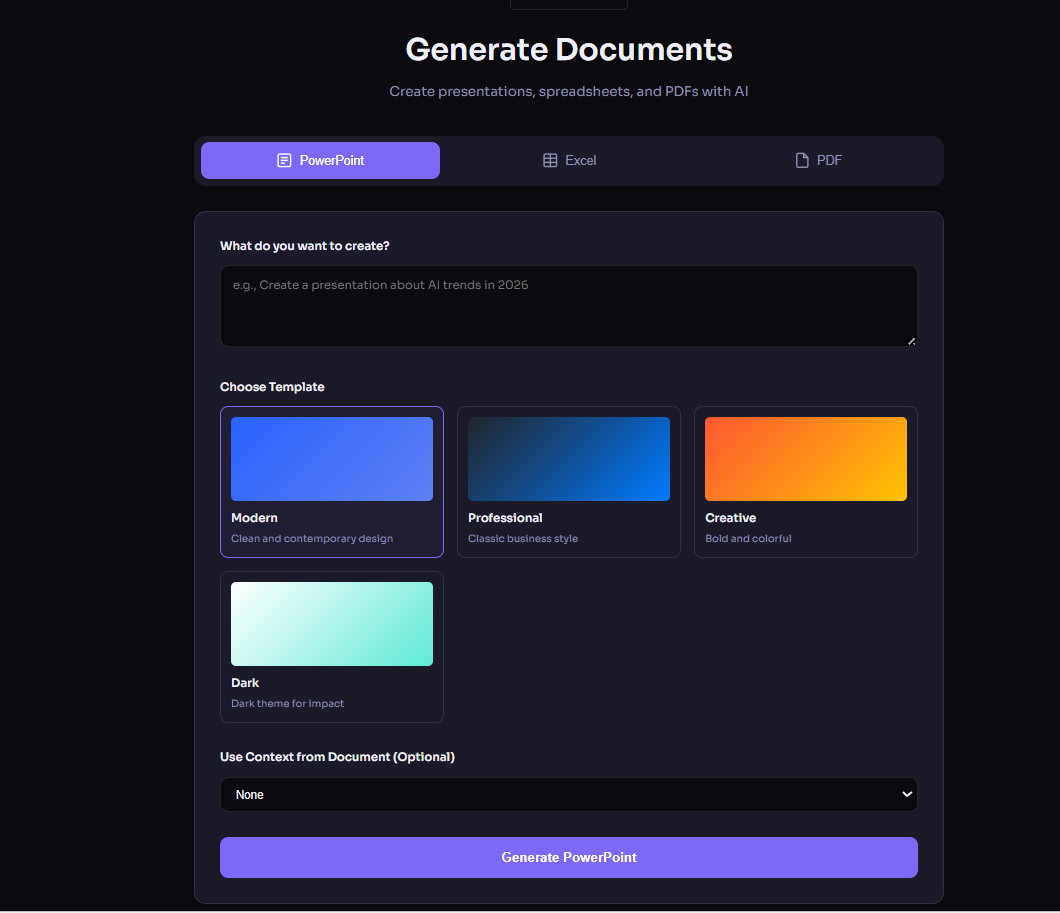Click the PowerPoint slide icon
1060x913 pixels.
pos(284,160)
